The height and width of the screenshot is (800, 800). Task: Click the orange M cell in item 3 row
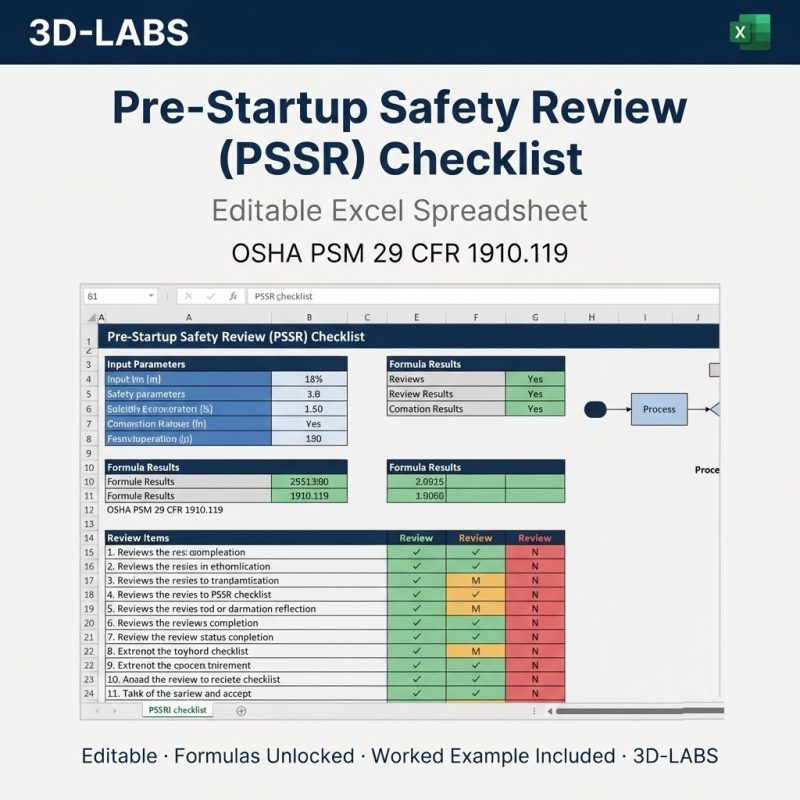tap(476, 581)
